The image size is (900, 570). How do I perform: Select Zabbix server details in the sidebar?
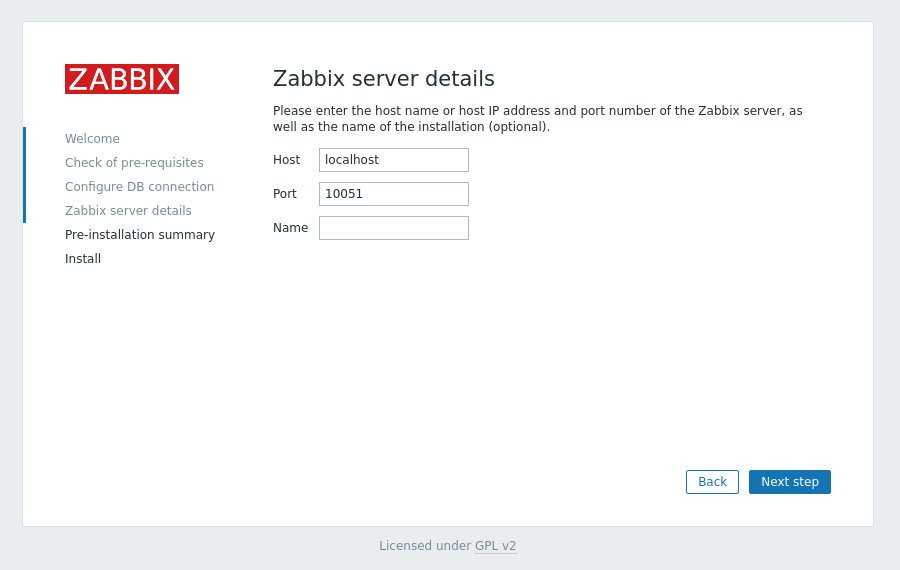click(x=128, y=211)
